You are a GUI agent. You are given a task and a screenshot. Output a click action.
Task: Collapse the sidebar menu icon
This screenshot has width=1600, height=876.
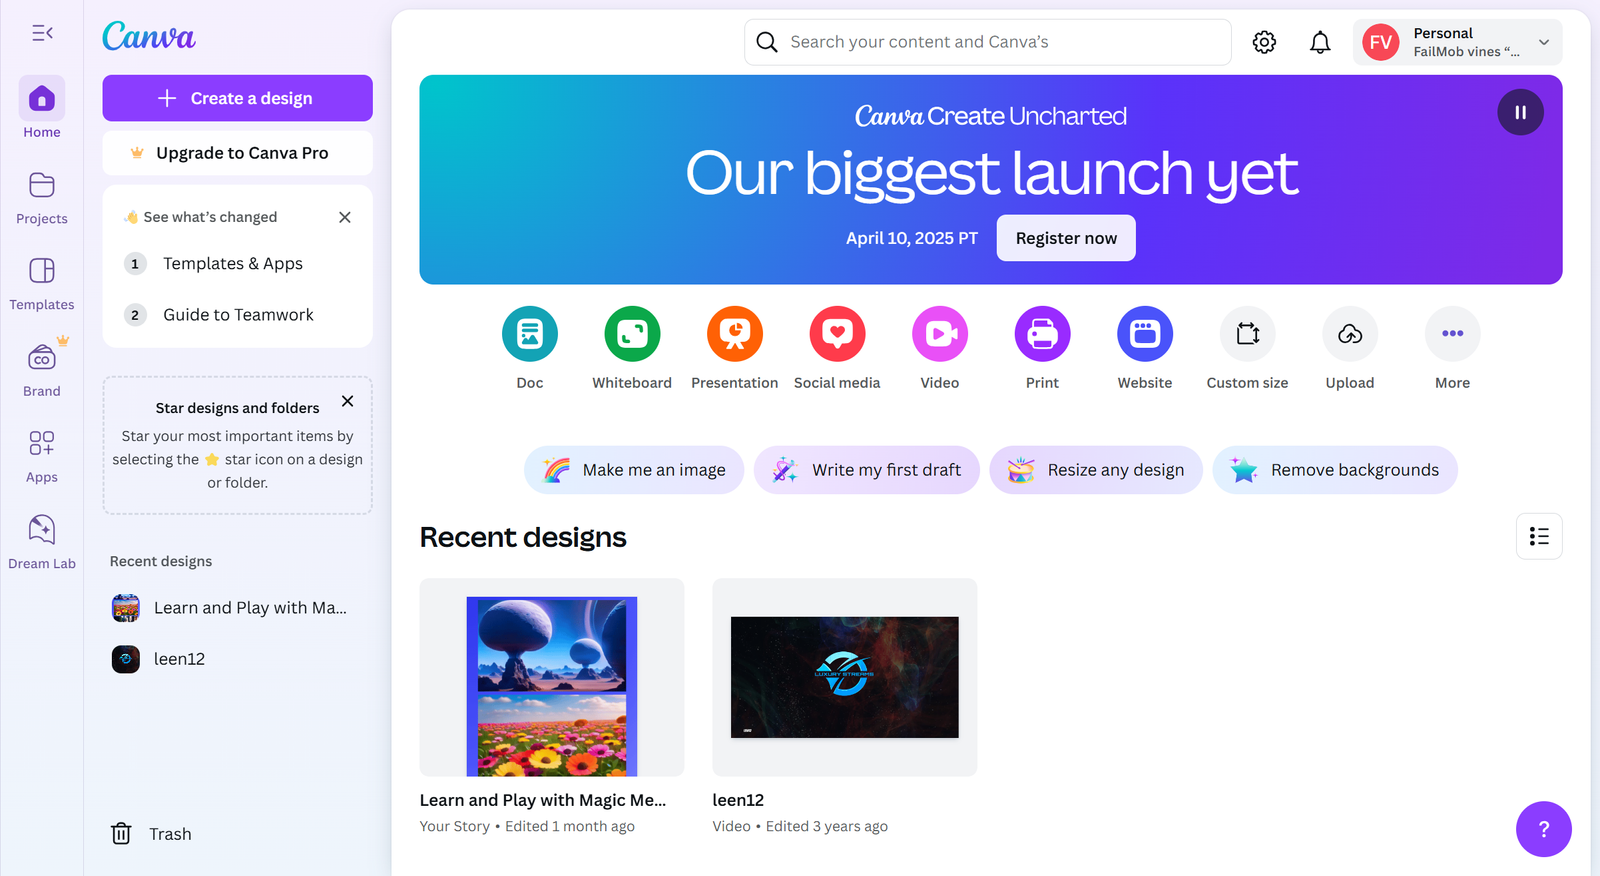point(42,33)
